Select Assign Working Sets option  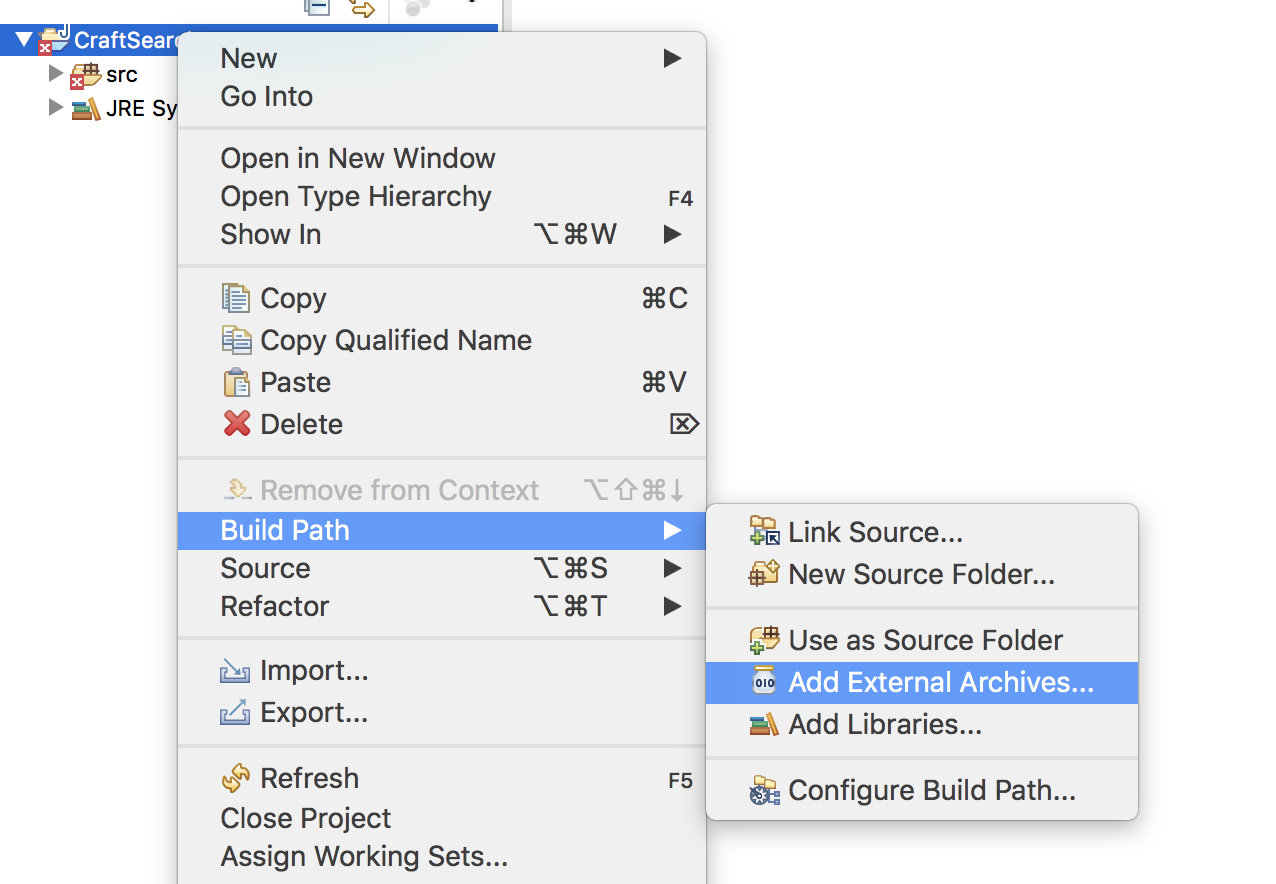[363, 856]
